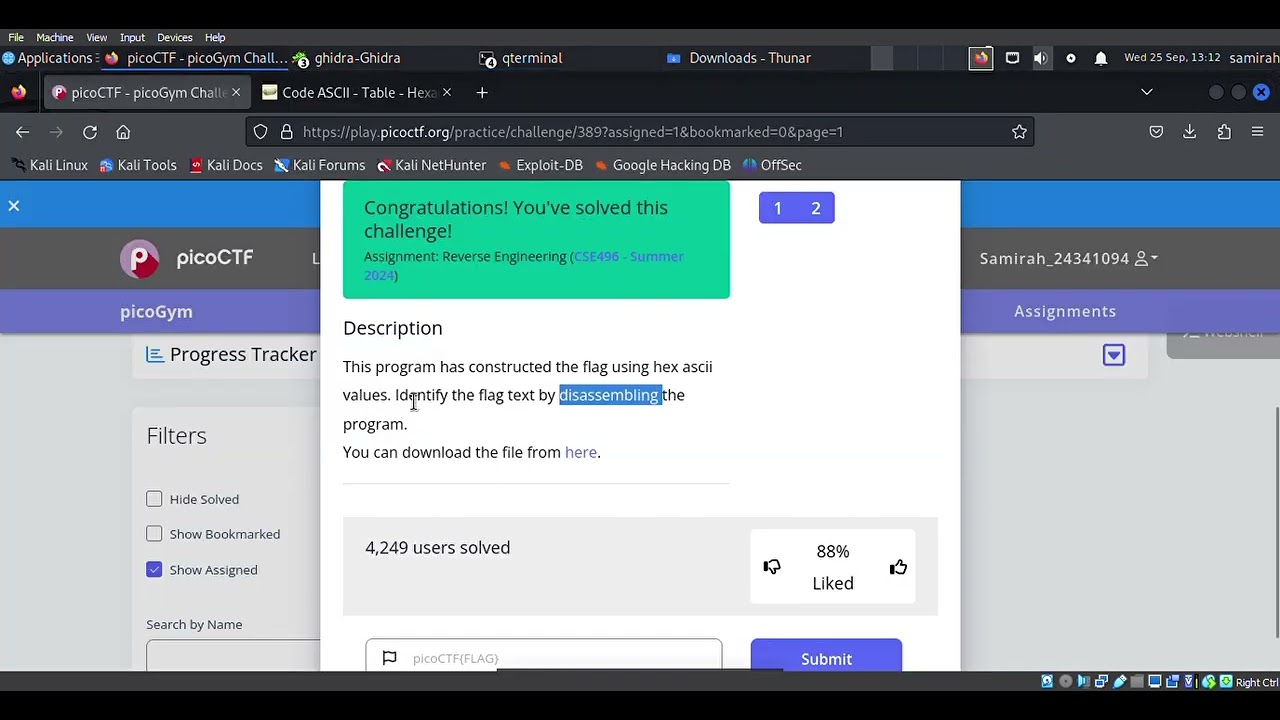1280x720 pixels.
Task: Open the VirtualBox File menu
Action: coord(16,37)
